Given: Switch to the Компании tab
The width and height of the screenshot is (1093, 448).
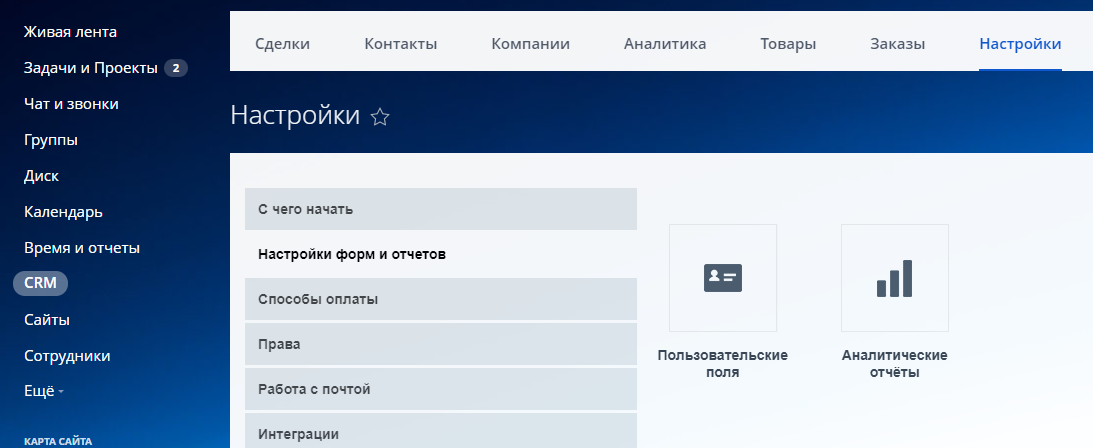Looking at the screenshot, I should pos(530,44).
